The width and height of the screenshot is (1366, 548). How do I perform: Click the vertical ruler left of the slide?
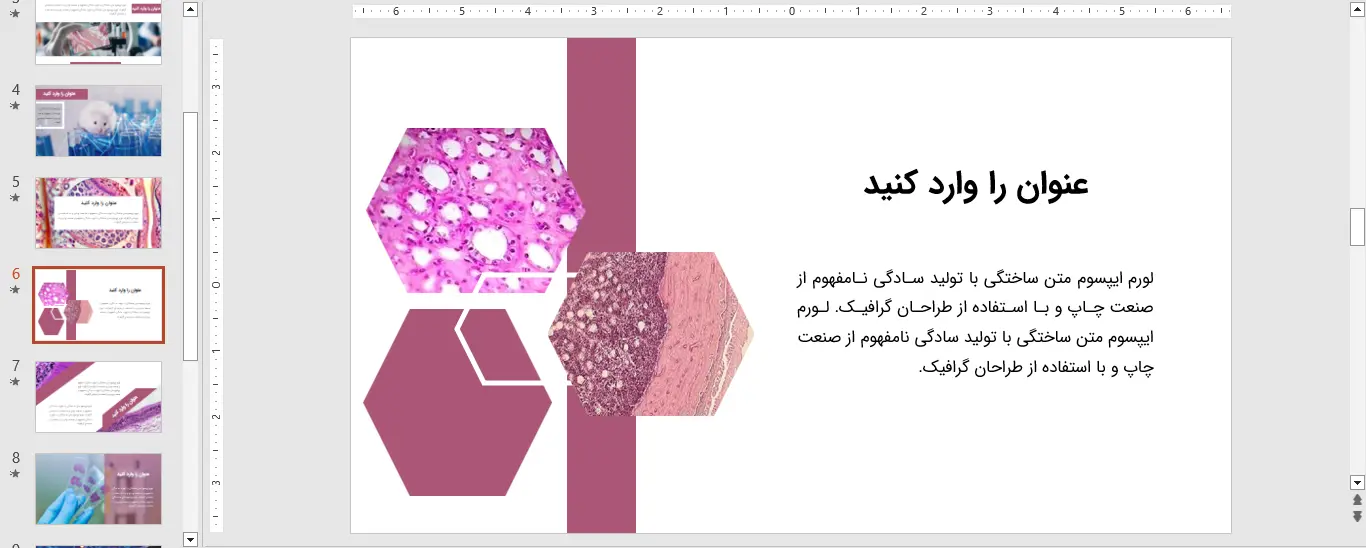coord(217,285)
